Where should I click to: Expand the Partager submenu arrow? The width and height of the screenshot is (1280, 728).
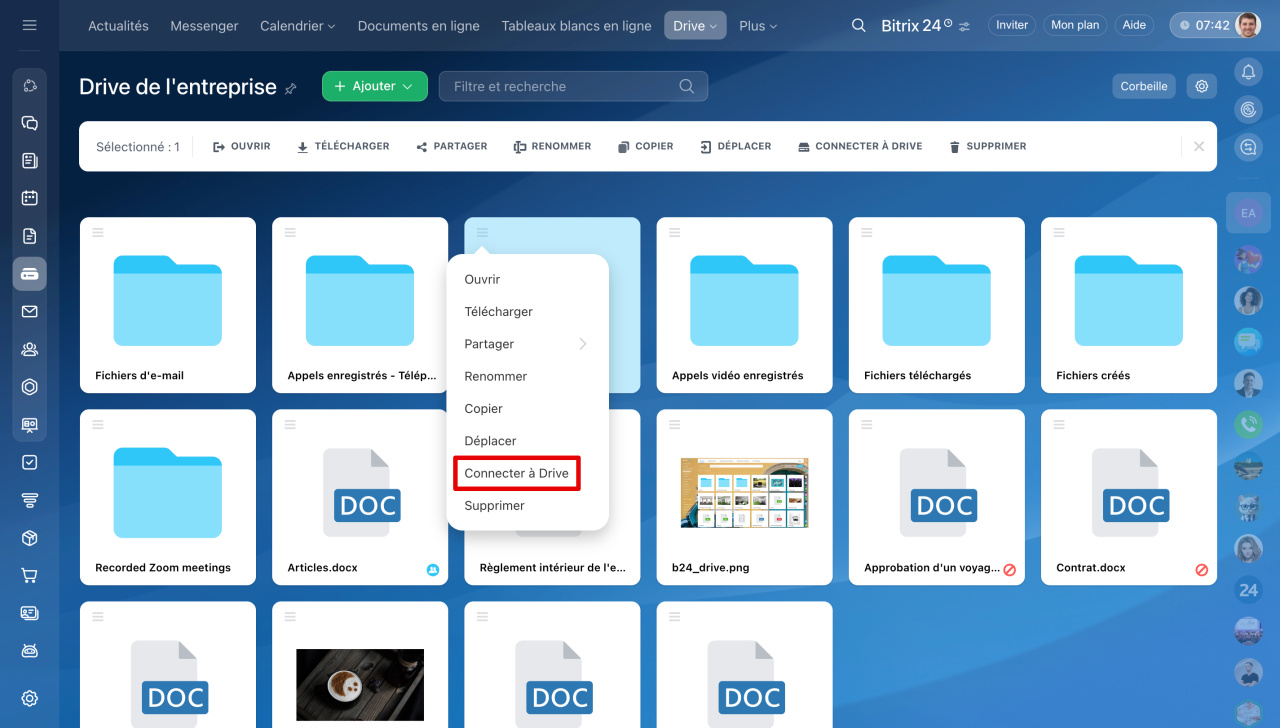(582, 344)
